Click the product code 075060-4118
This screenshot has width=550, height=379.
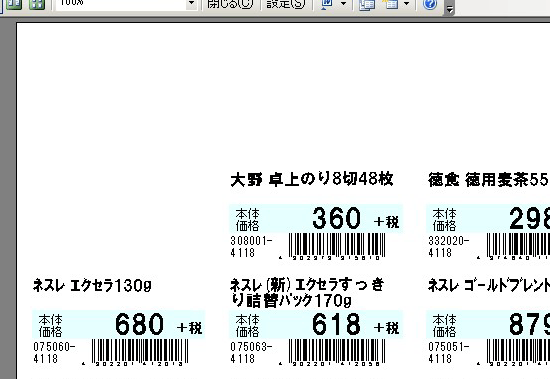point(54,353)
